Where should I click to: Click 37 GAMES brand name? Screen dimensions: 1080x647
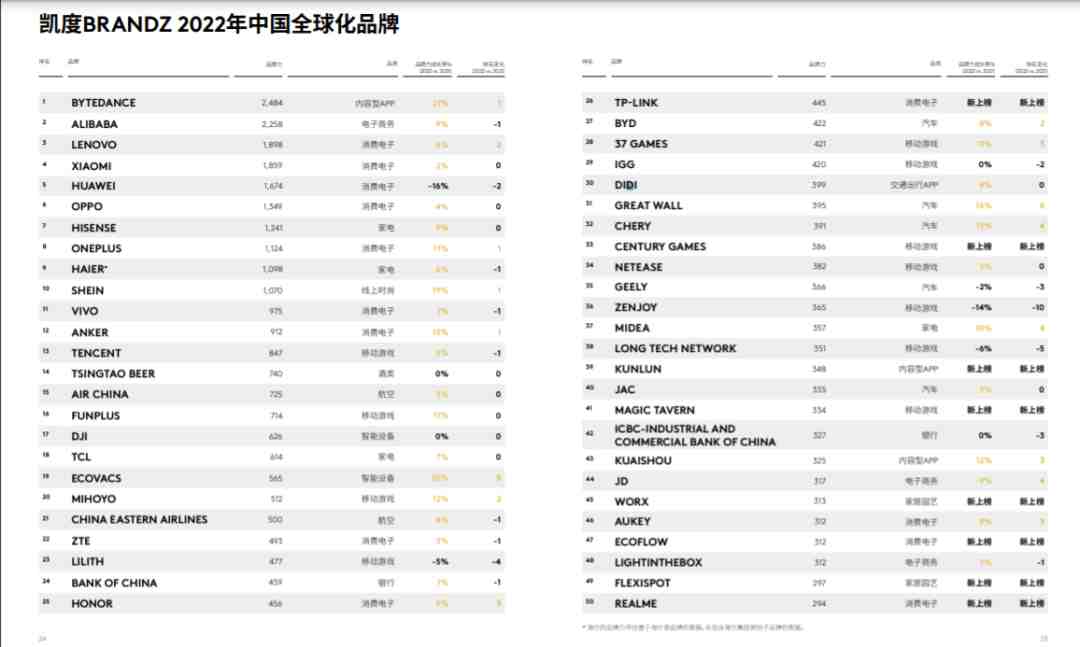click(x=641, y=144)
